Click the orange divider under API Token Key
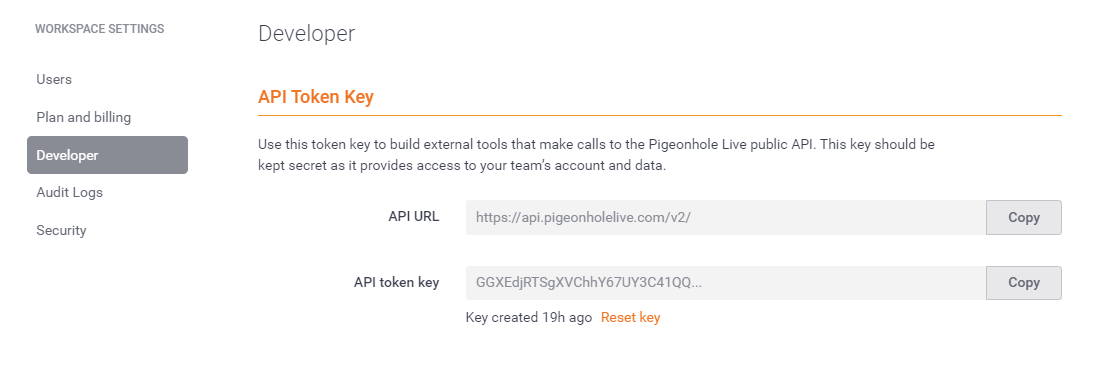Image resolution: width=1116 pixels, height=382 pixels. (x=659, y=115)
